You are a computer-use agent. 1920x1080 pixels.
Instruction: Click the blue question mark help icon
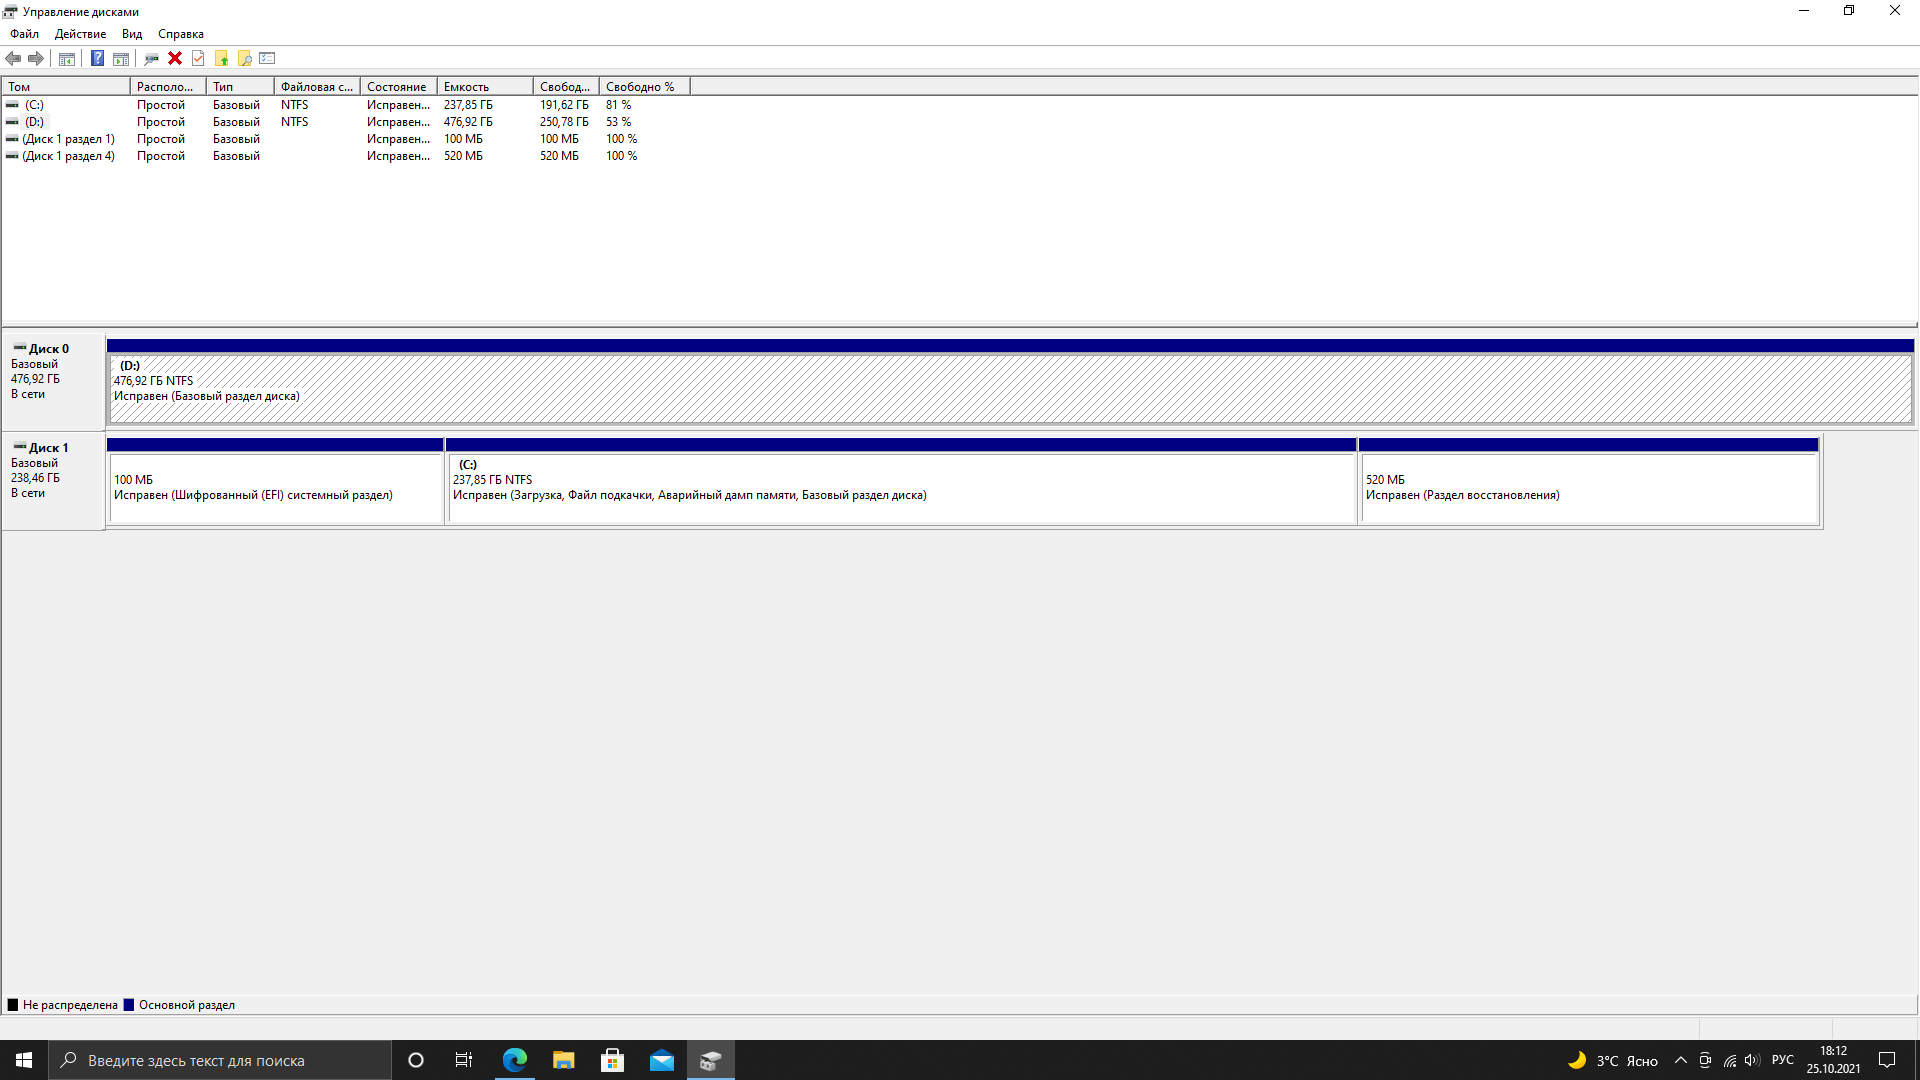(97, 58)
